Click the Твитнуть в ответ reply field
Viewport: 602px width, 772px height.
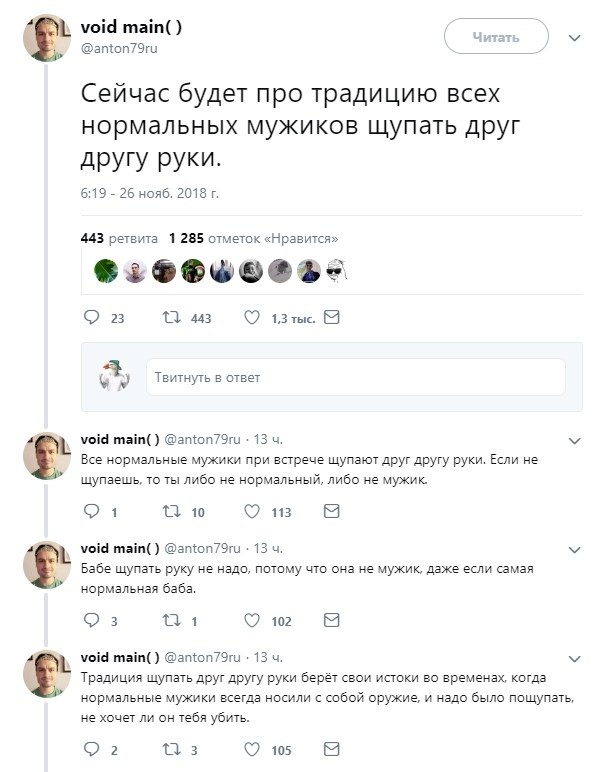coord(355,377)
